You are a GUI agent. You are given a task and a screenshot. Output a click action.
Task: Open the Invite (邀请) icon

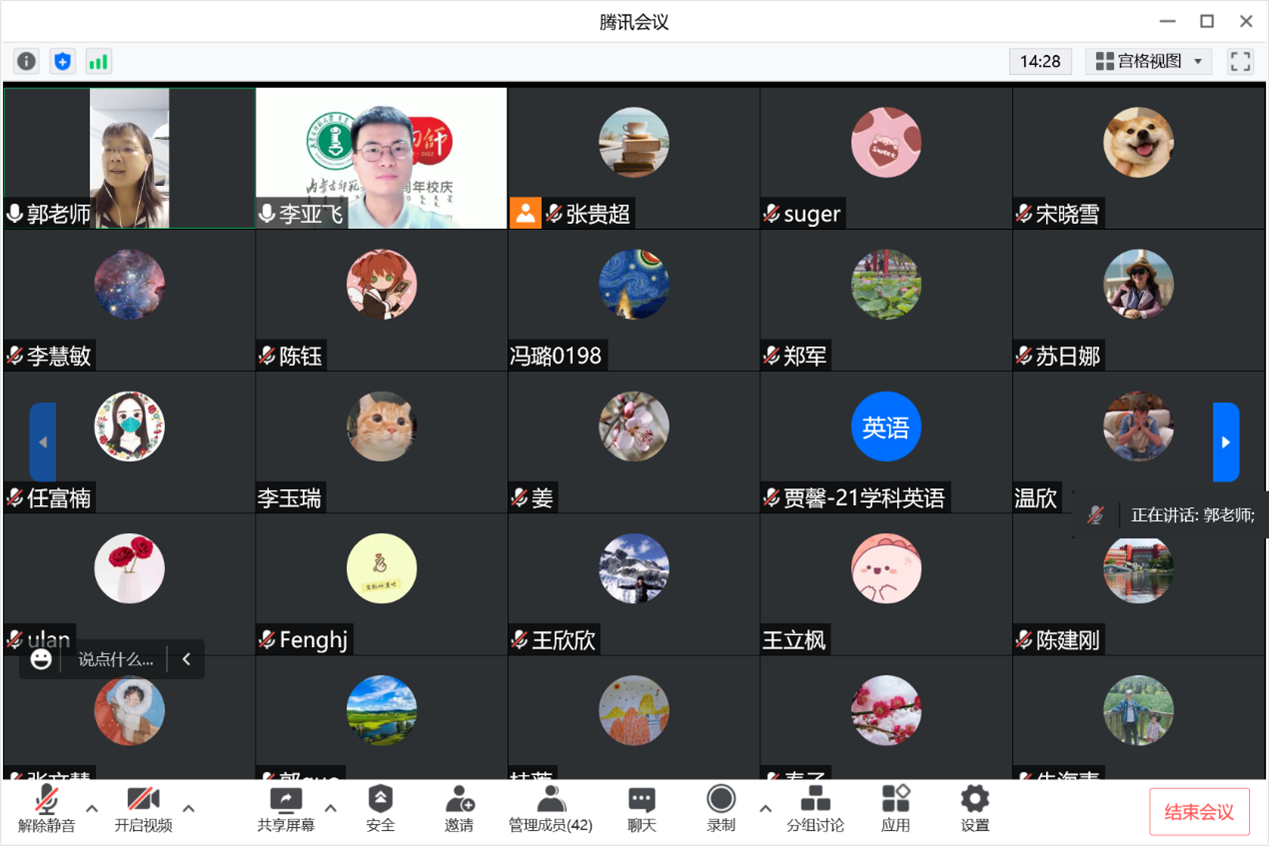459,809
